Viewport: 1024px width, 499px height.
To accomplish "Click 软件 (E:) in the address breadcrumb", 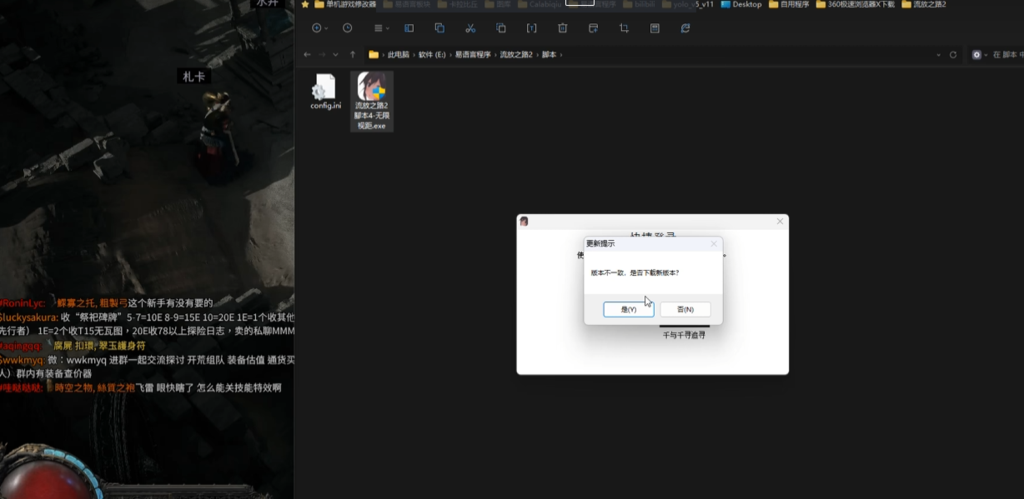I will [x=432, y=55].
